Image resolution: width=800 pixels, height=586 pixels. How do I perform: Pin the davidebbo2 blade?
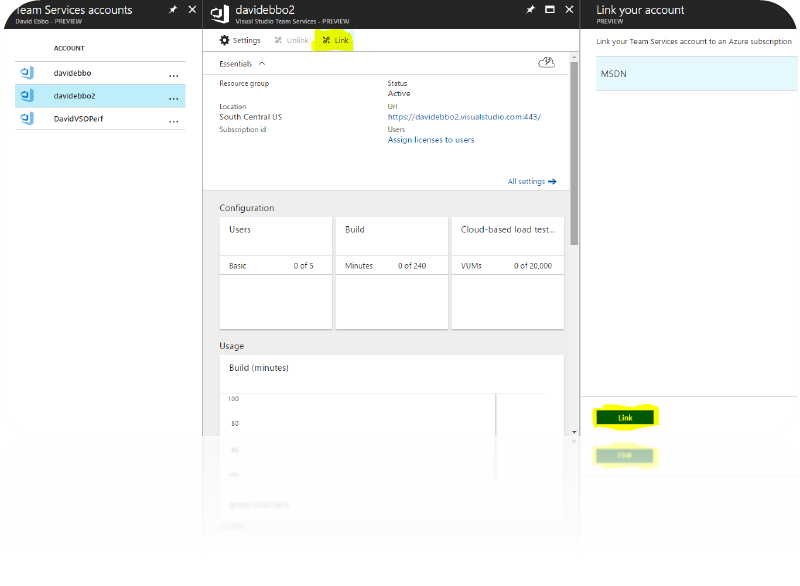(x=531, y=9)
